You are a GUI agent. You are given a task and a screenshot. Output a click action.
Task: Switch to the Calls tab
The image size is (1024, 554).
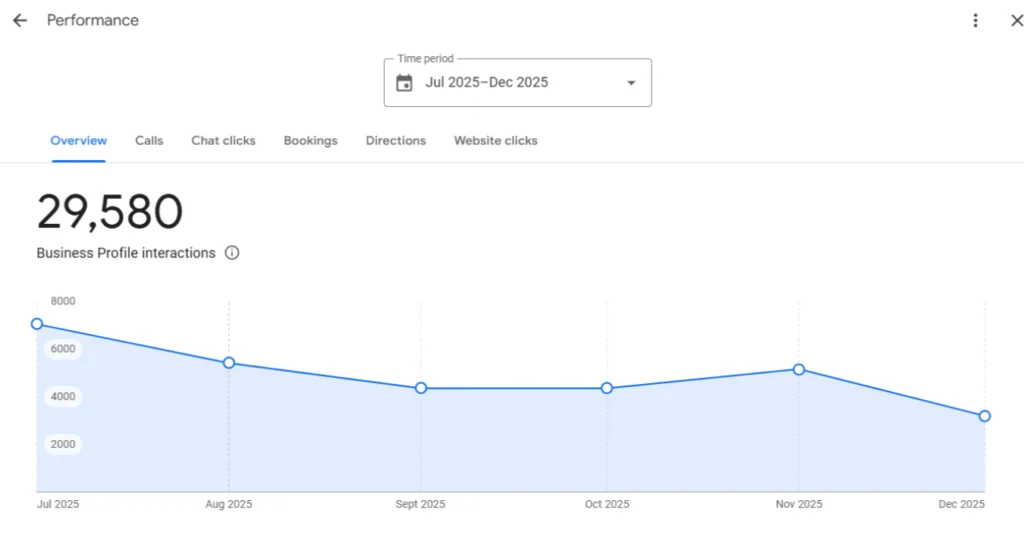(x=149, y=141)
